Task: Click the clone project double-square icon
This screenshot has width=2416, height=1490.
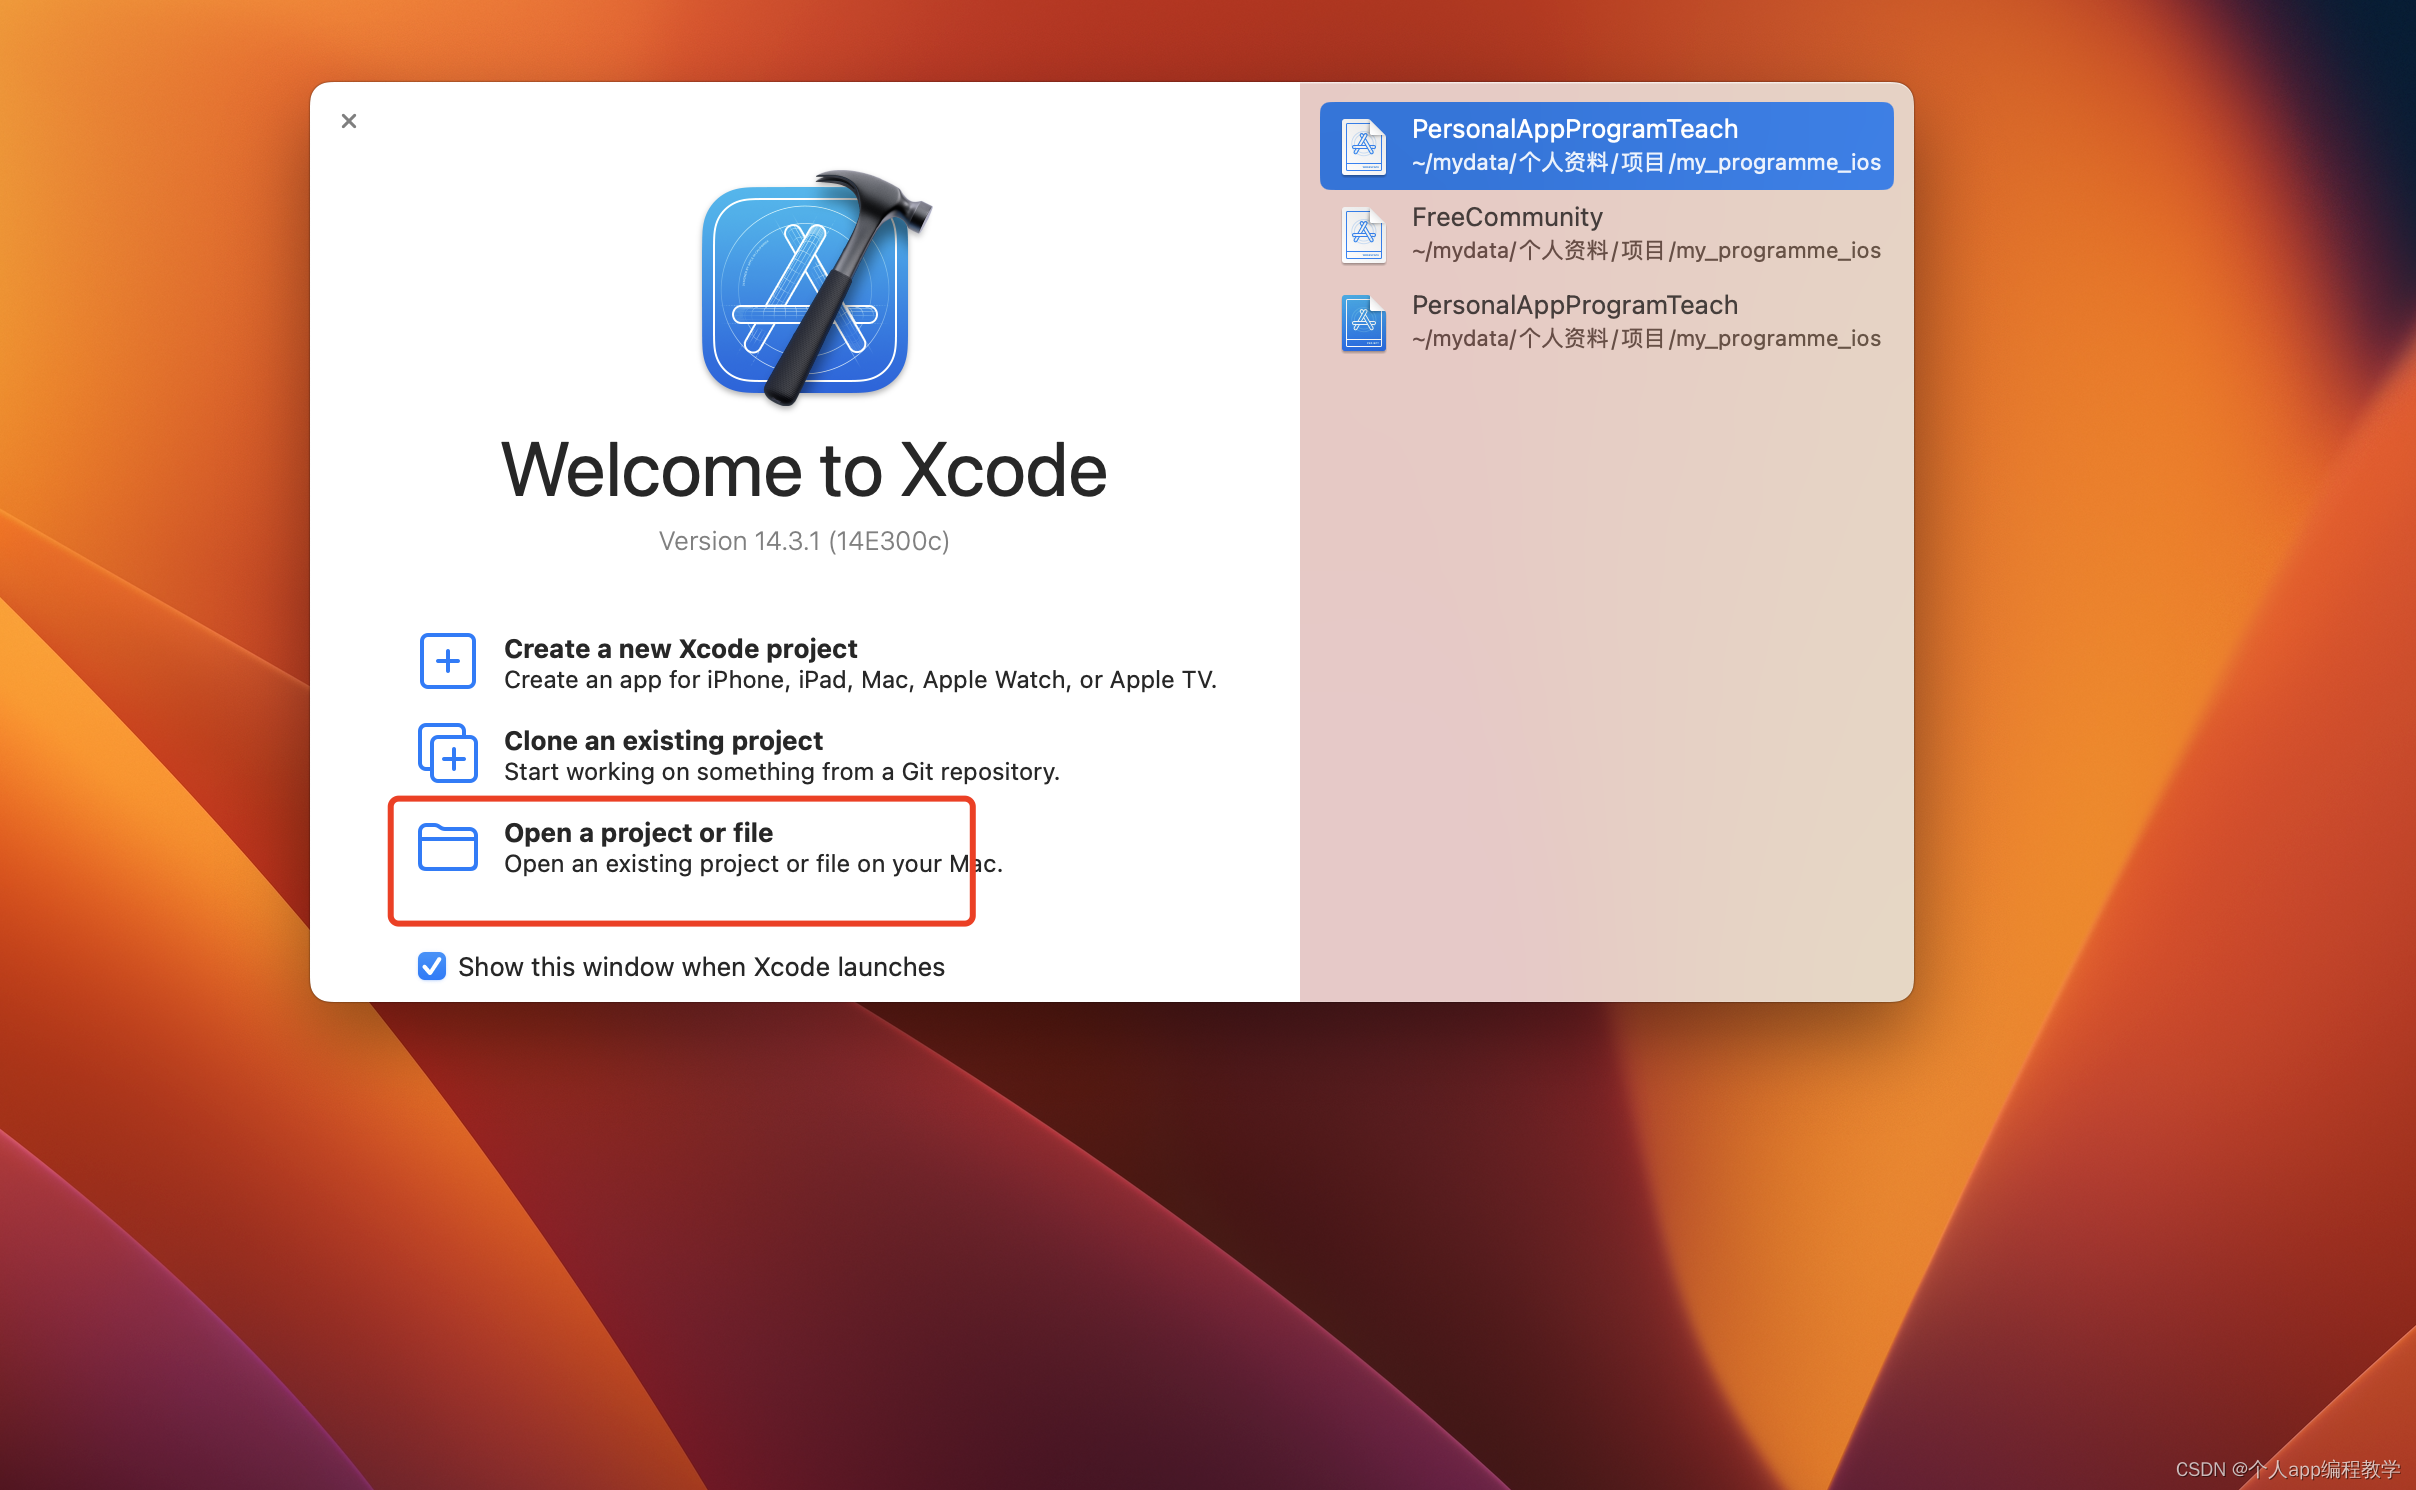Action: [x=447, y=753]
